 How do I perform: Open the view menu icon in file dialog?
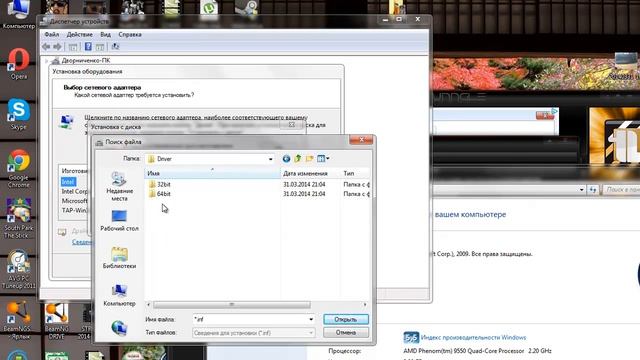tap(323, 158)
